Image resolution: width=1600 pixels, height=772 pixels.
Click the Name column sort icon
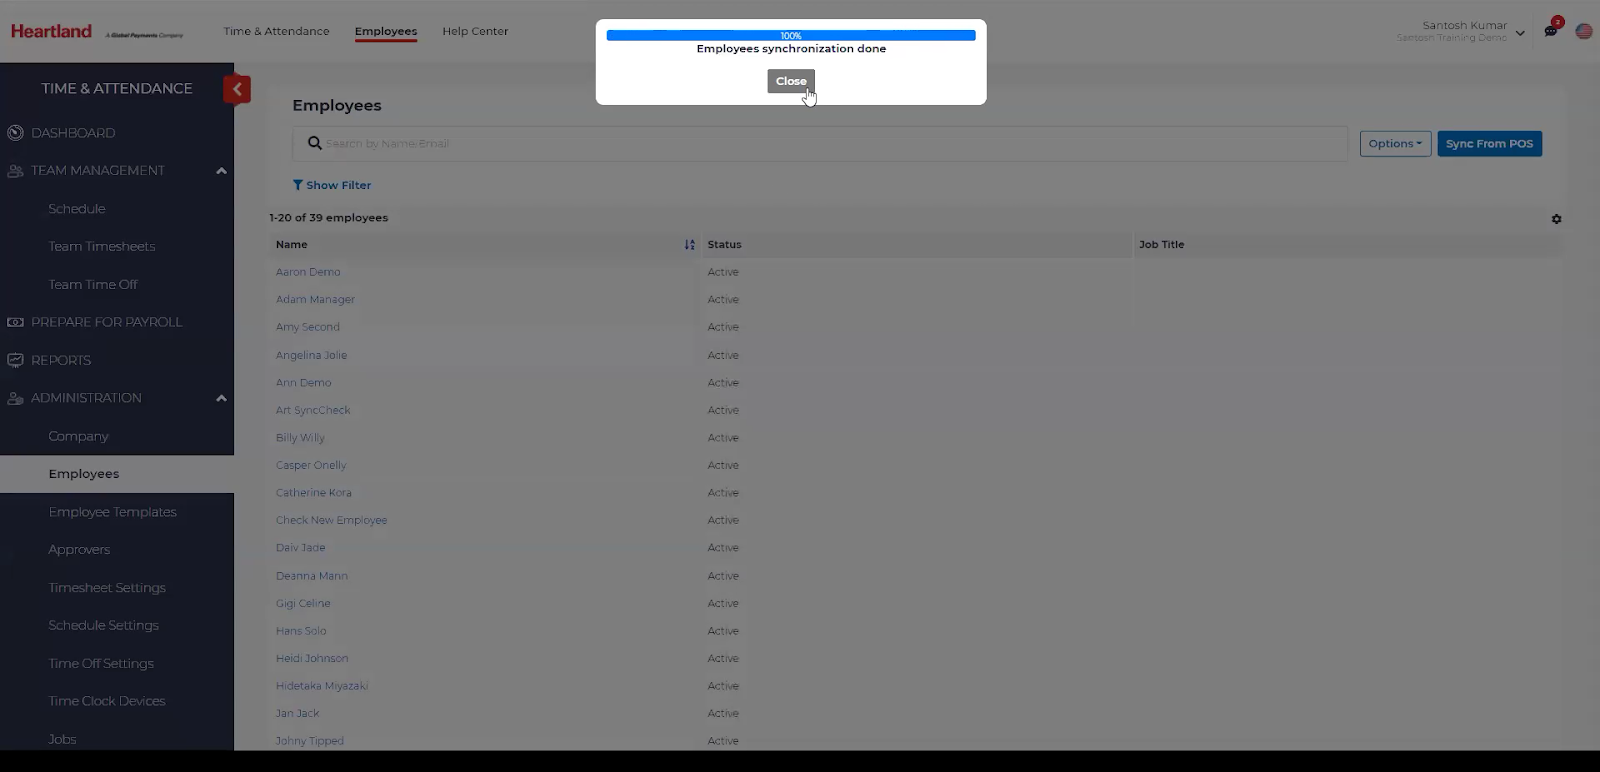pos(689,245)
